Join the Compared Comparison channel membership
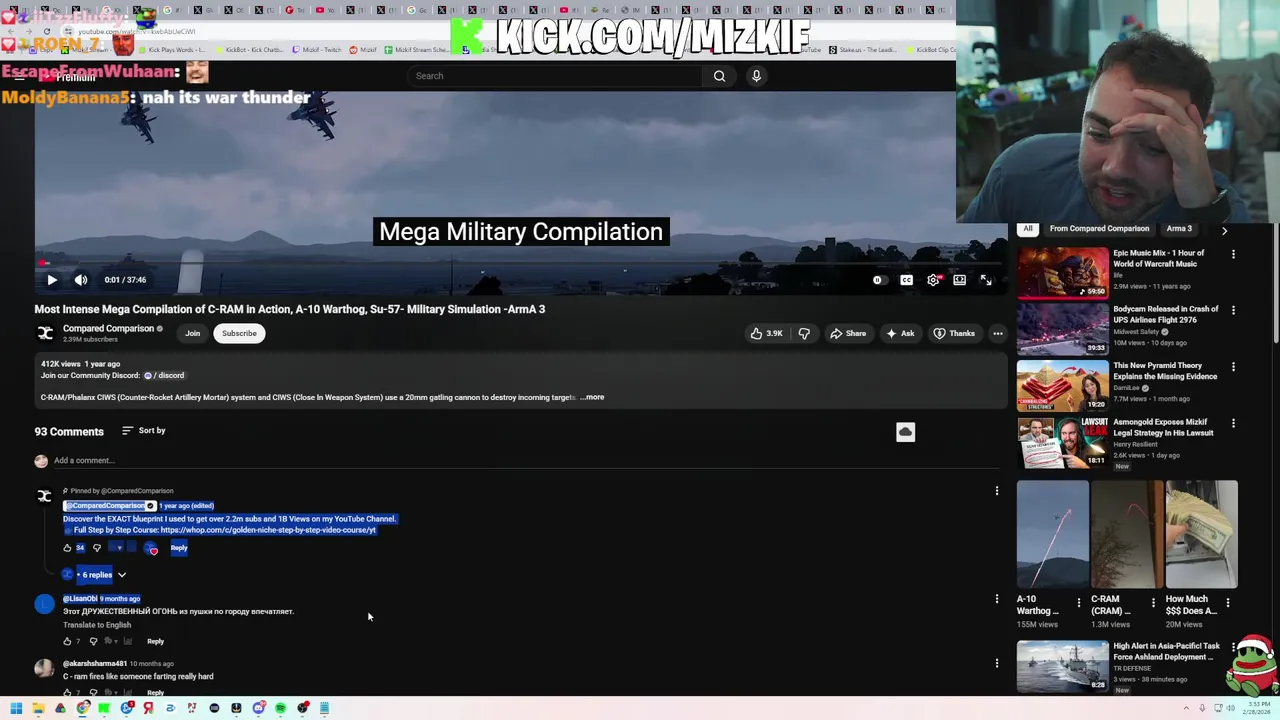 point(192,333)
